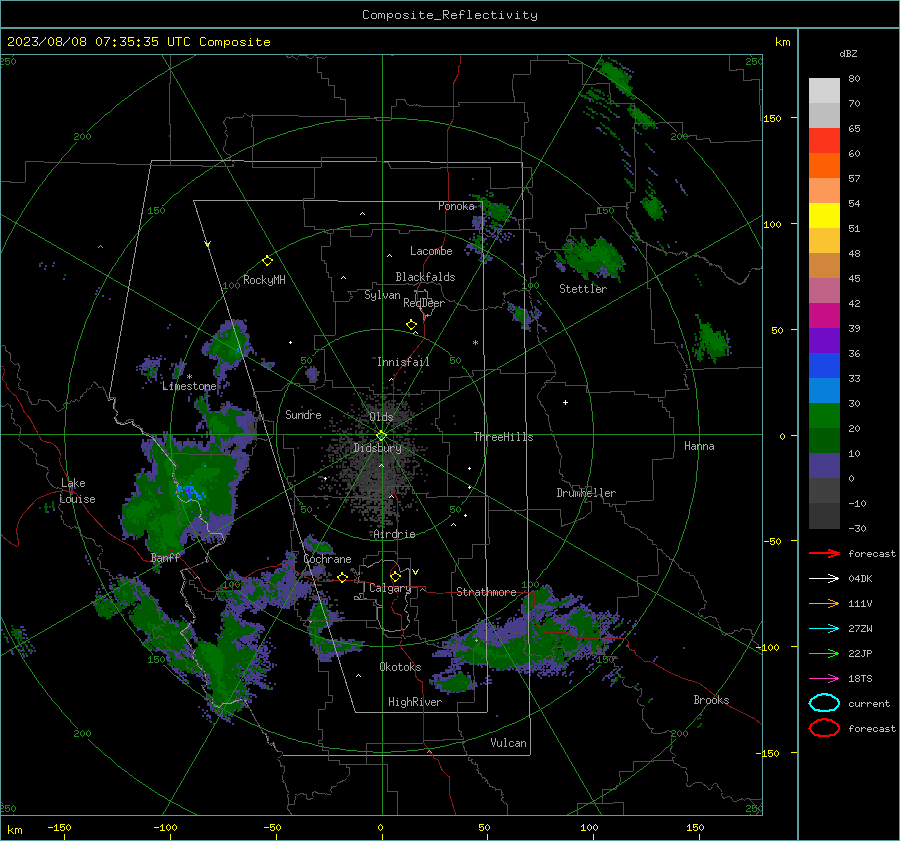
Task: Click the RedDeer city label
Action: coord(424,303)
